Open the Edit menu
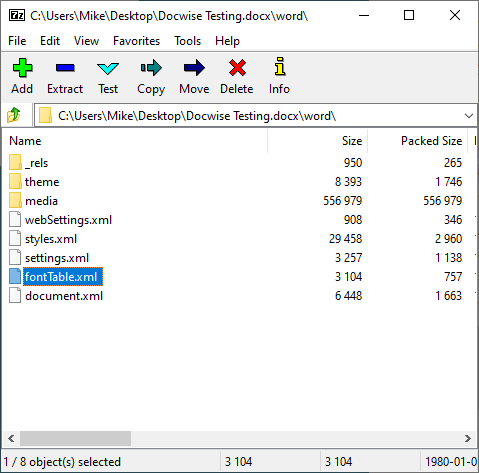This screenshot has height=473, width=479. click(50, 41)
